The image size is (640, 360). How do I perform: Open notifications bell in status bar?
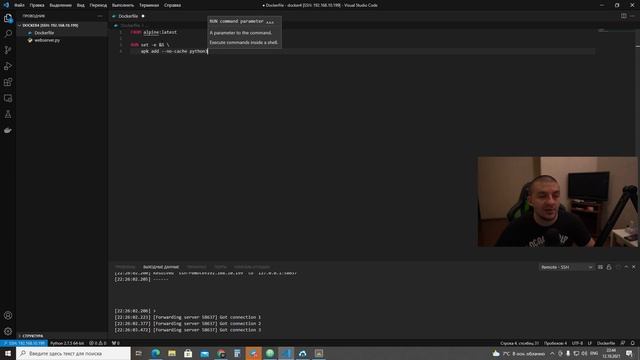point(633,343)
